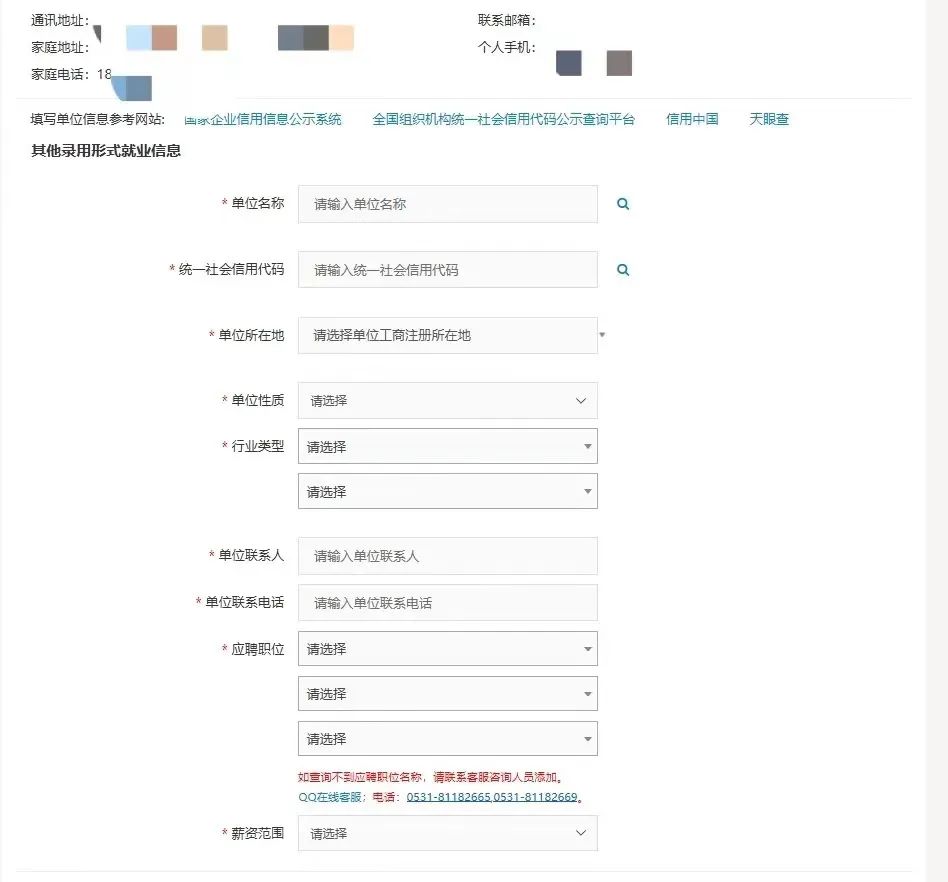Open the 单位所在地 location selector
The height and width of the screenshot is (882, 948).
click(x=447, y=335)
